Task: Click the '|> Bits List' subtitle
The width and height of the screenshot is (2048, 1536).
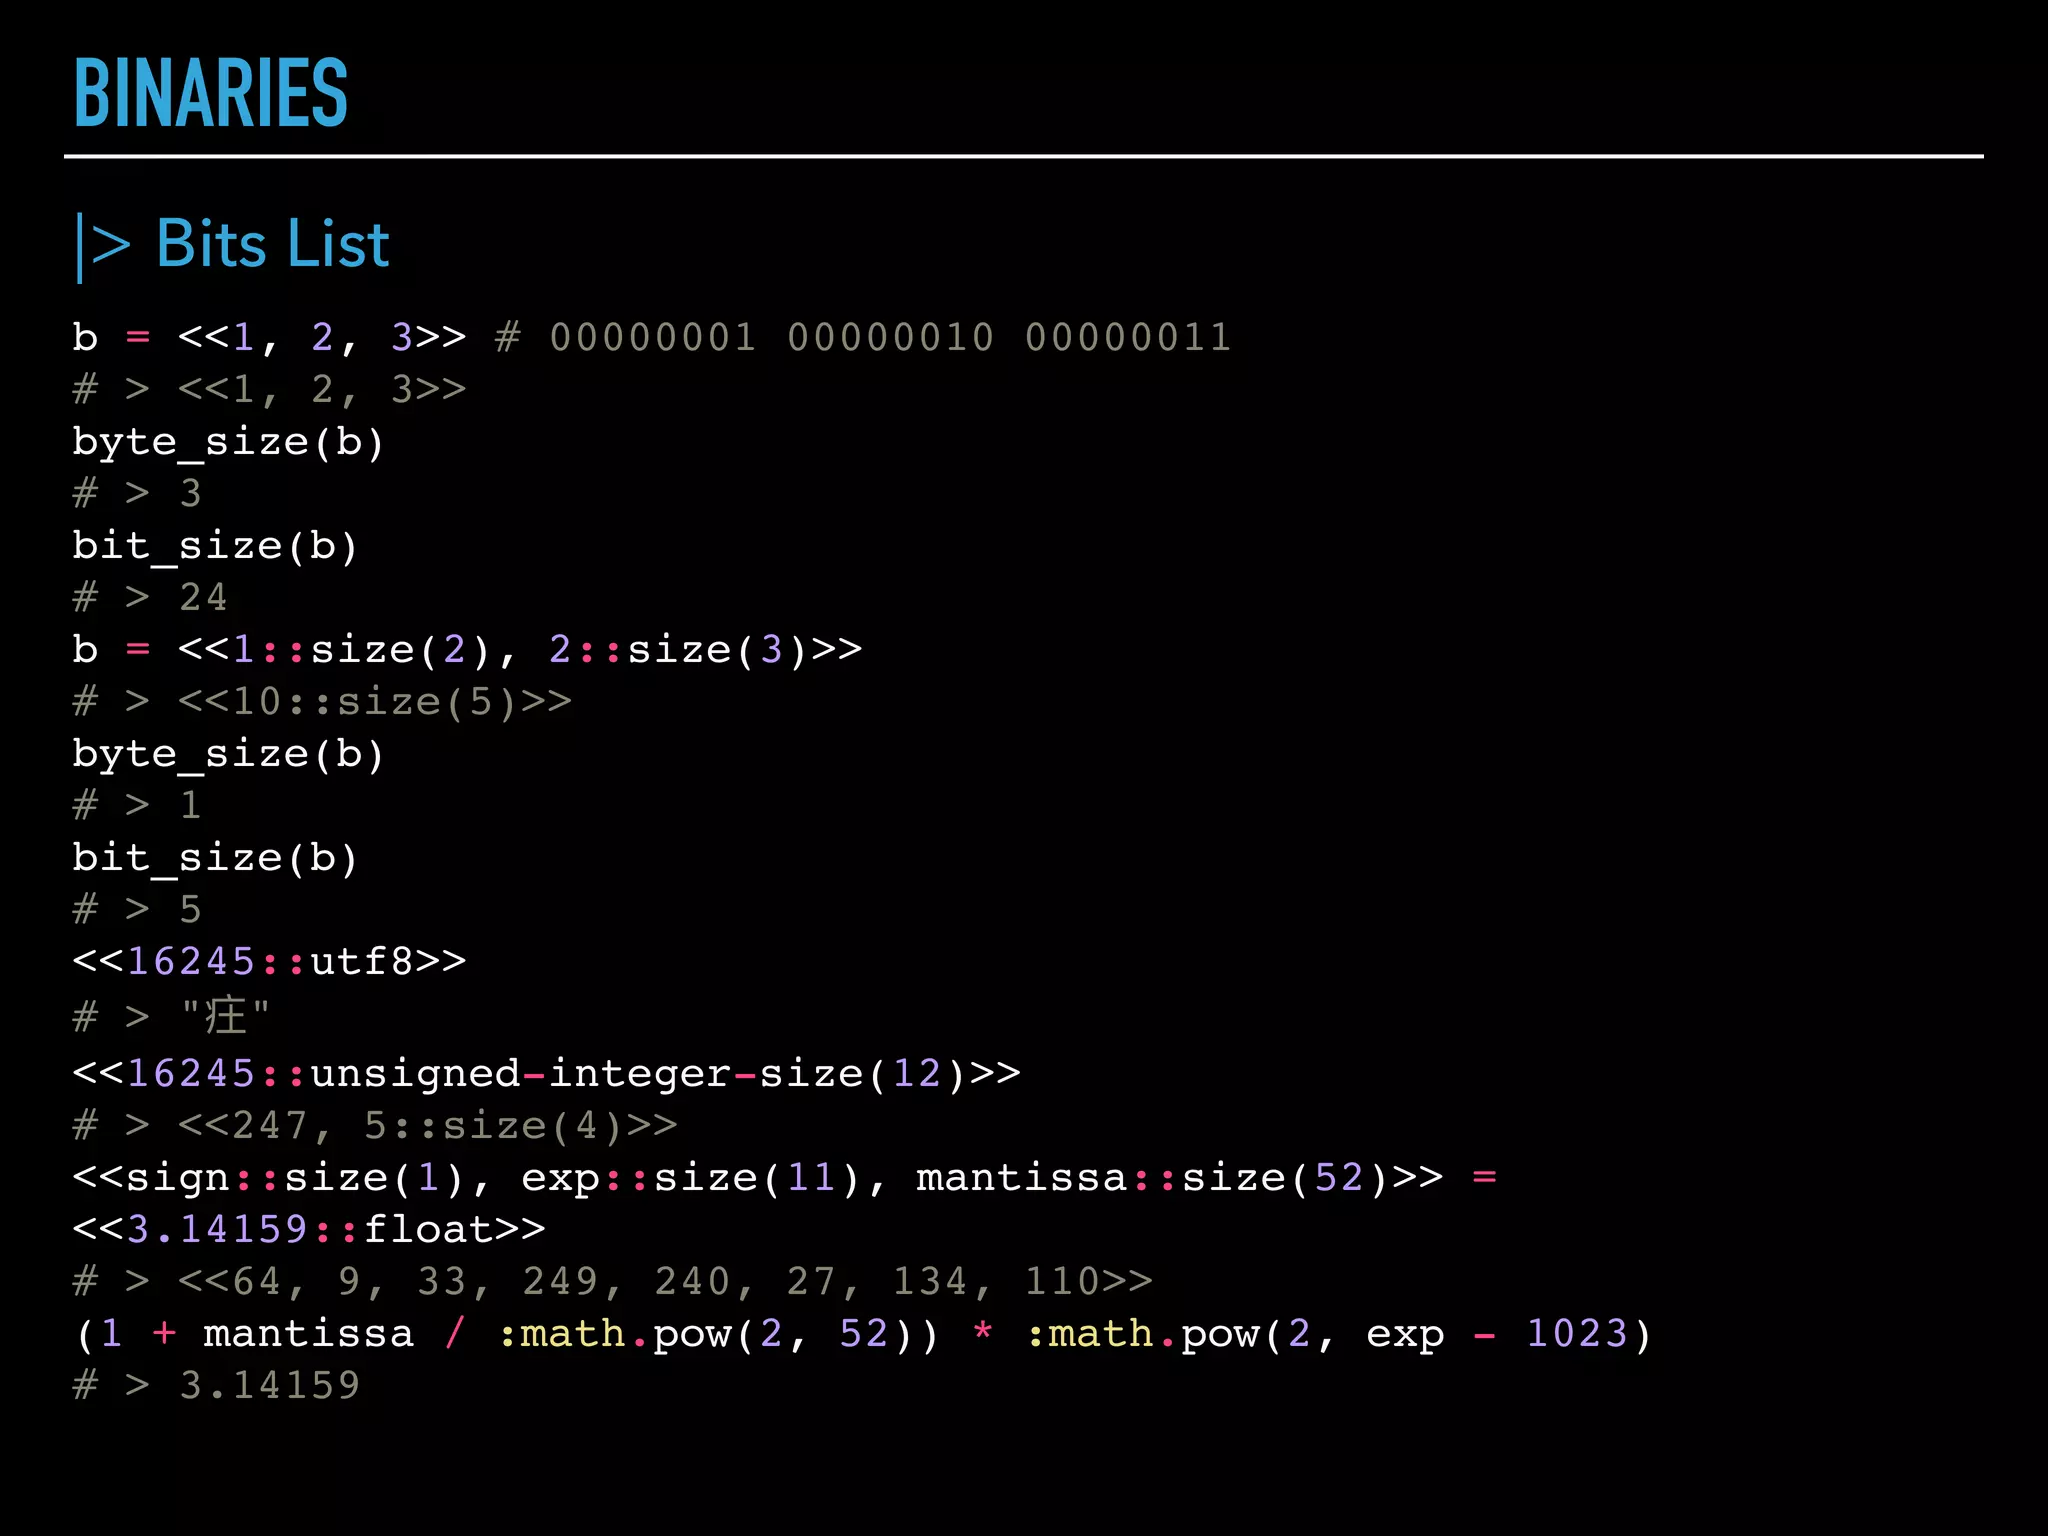Action: pyautogui.click(x=233, y=245)
